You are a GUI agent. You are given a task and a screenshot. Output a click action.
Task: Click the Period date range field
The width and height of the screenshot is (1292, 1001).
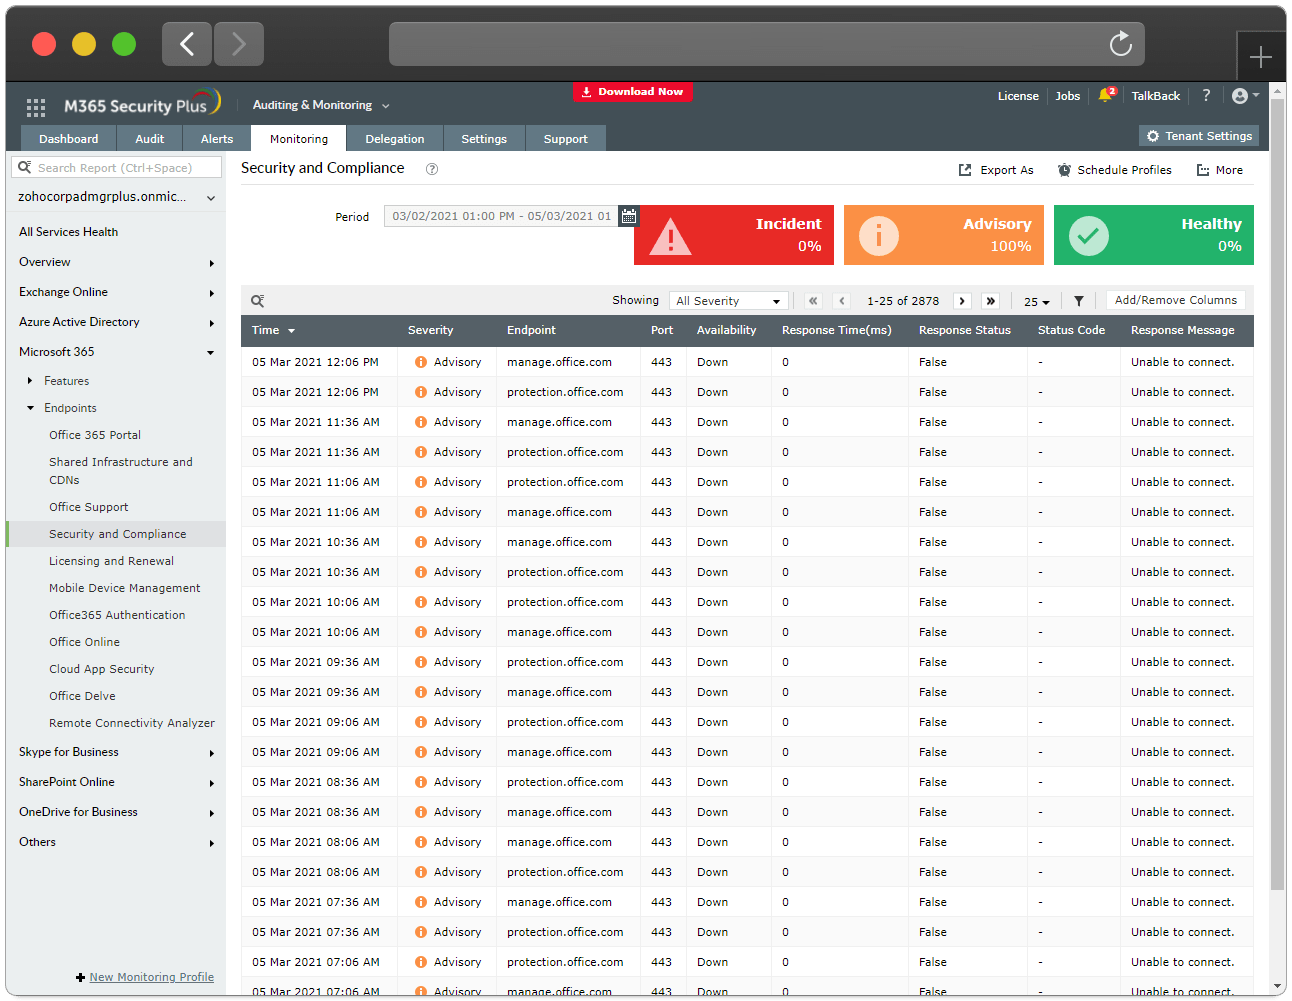501,216
